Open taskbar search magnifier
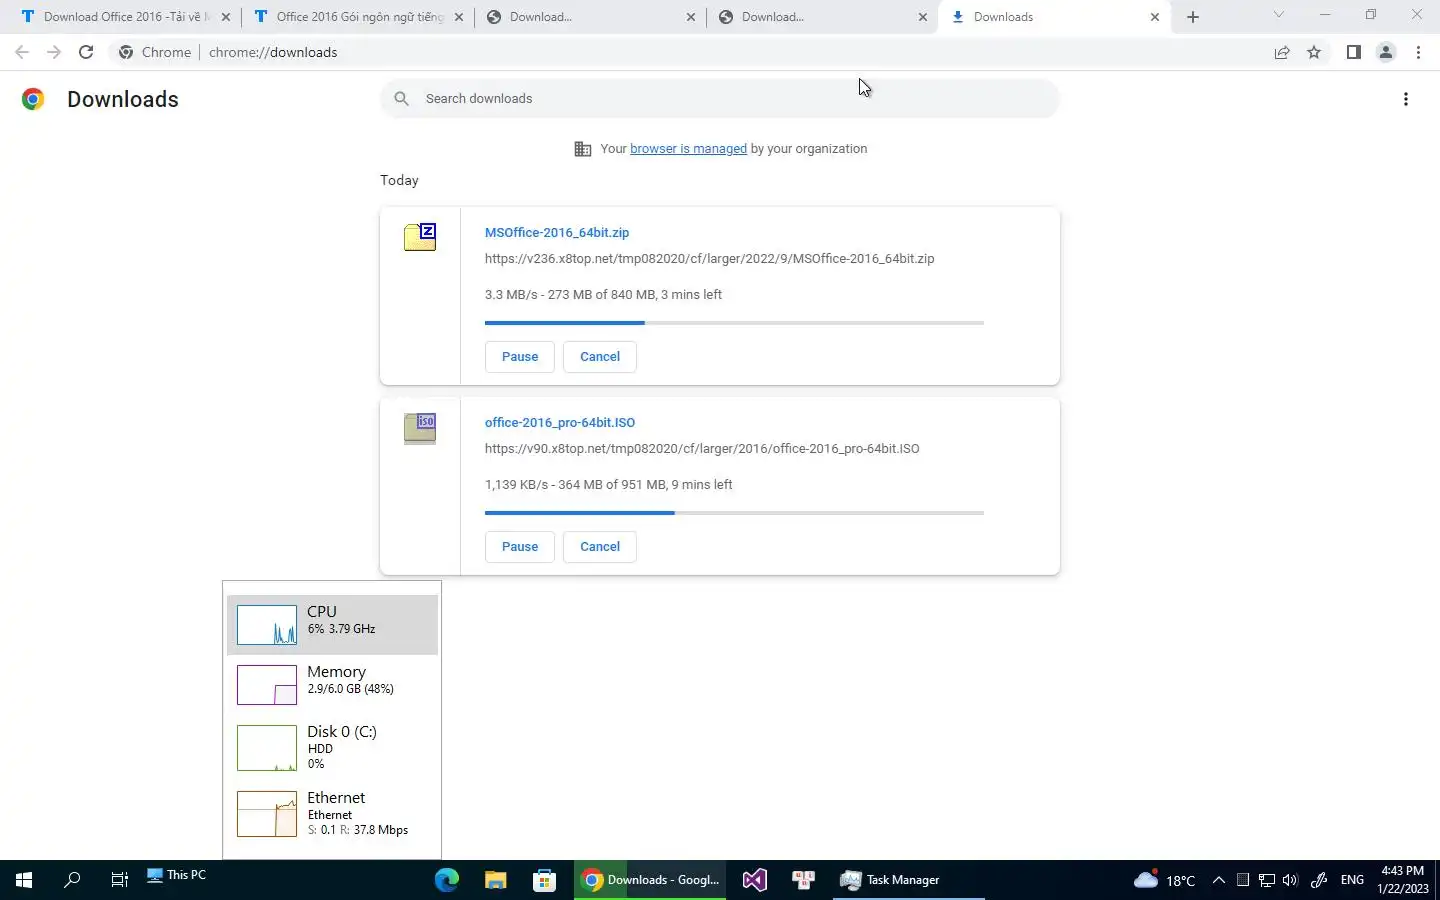 72,880
